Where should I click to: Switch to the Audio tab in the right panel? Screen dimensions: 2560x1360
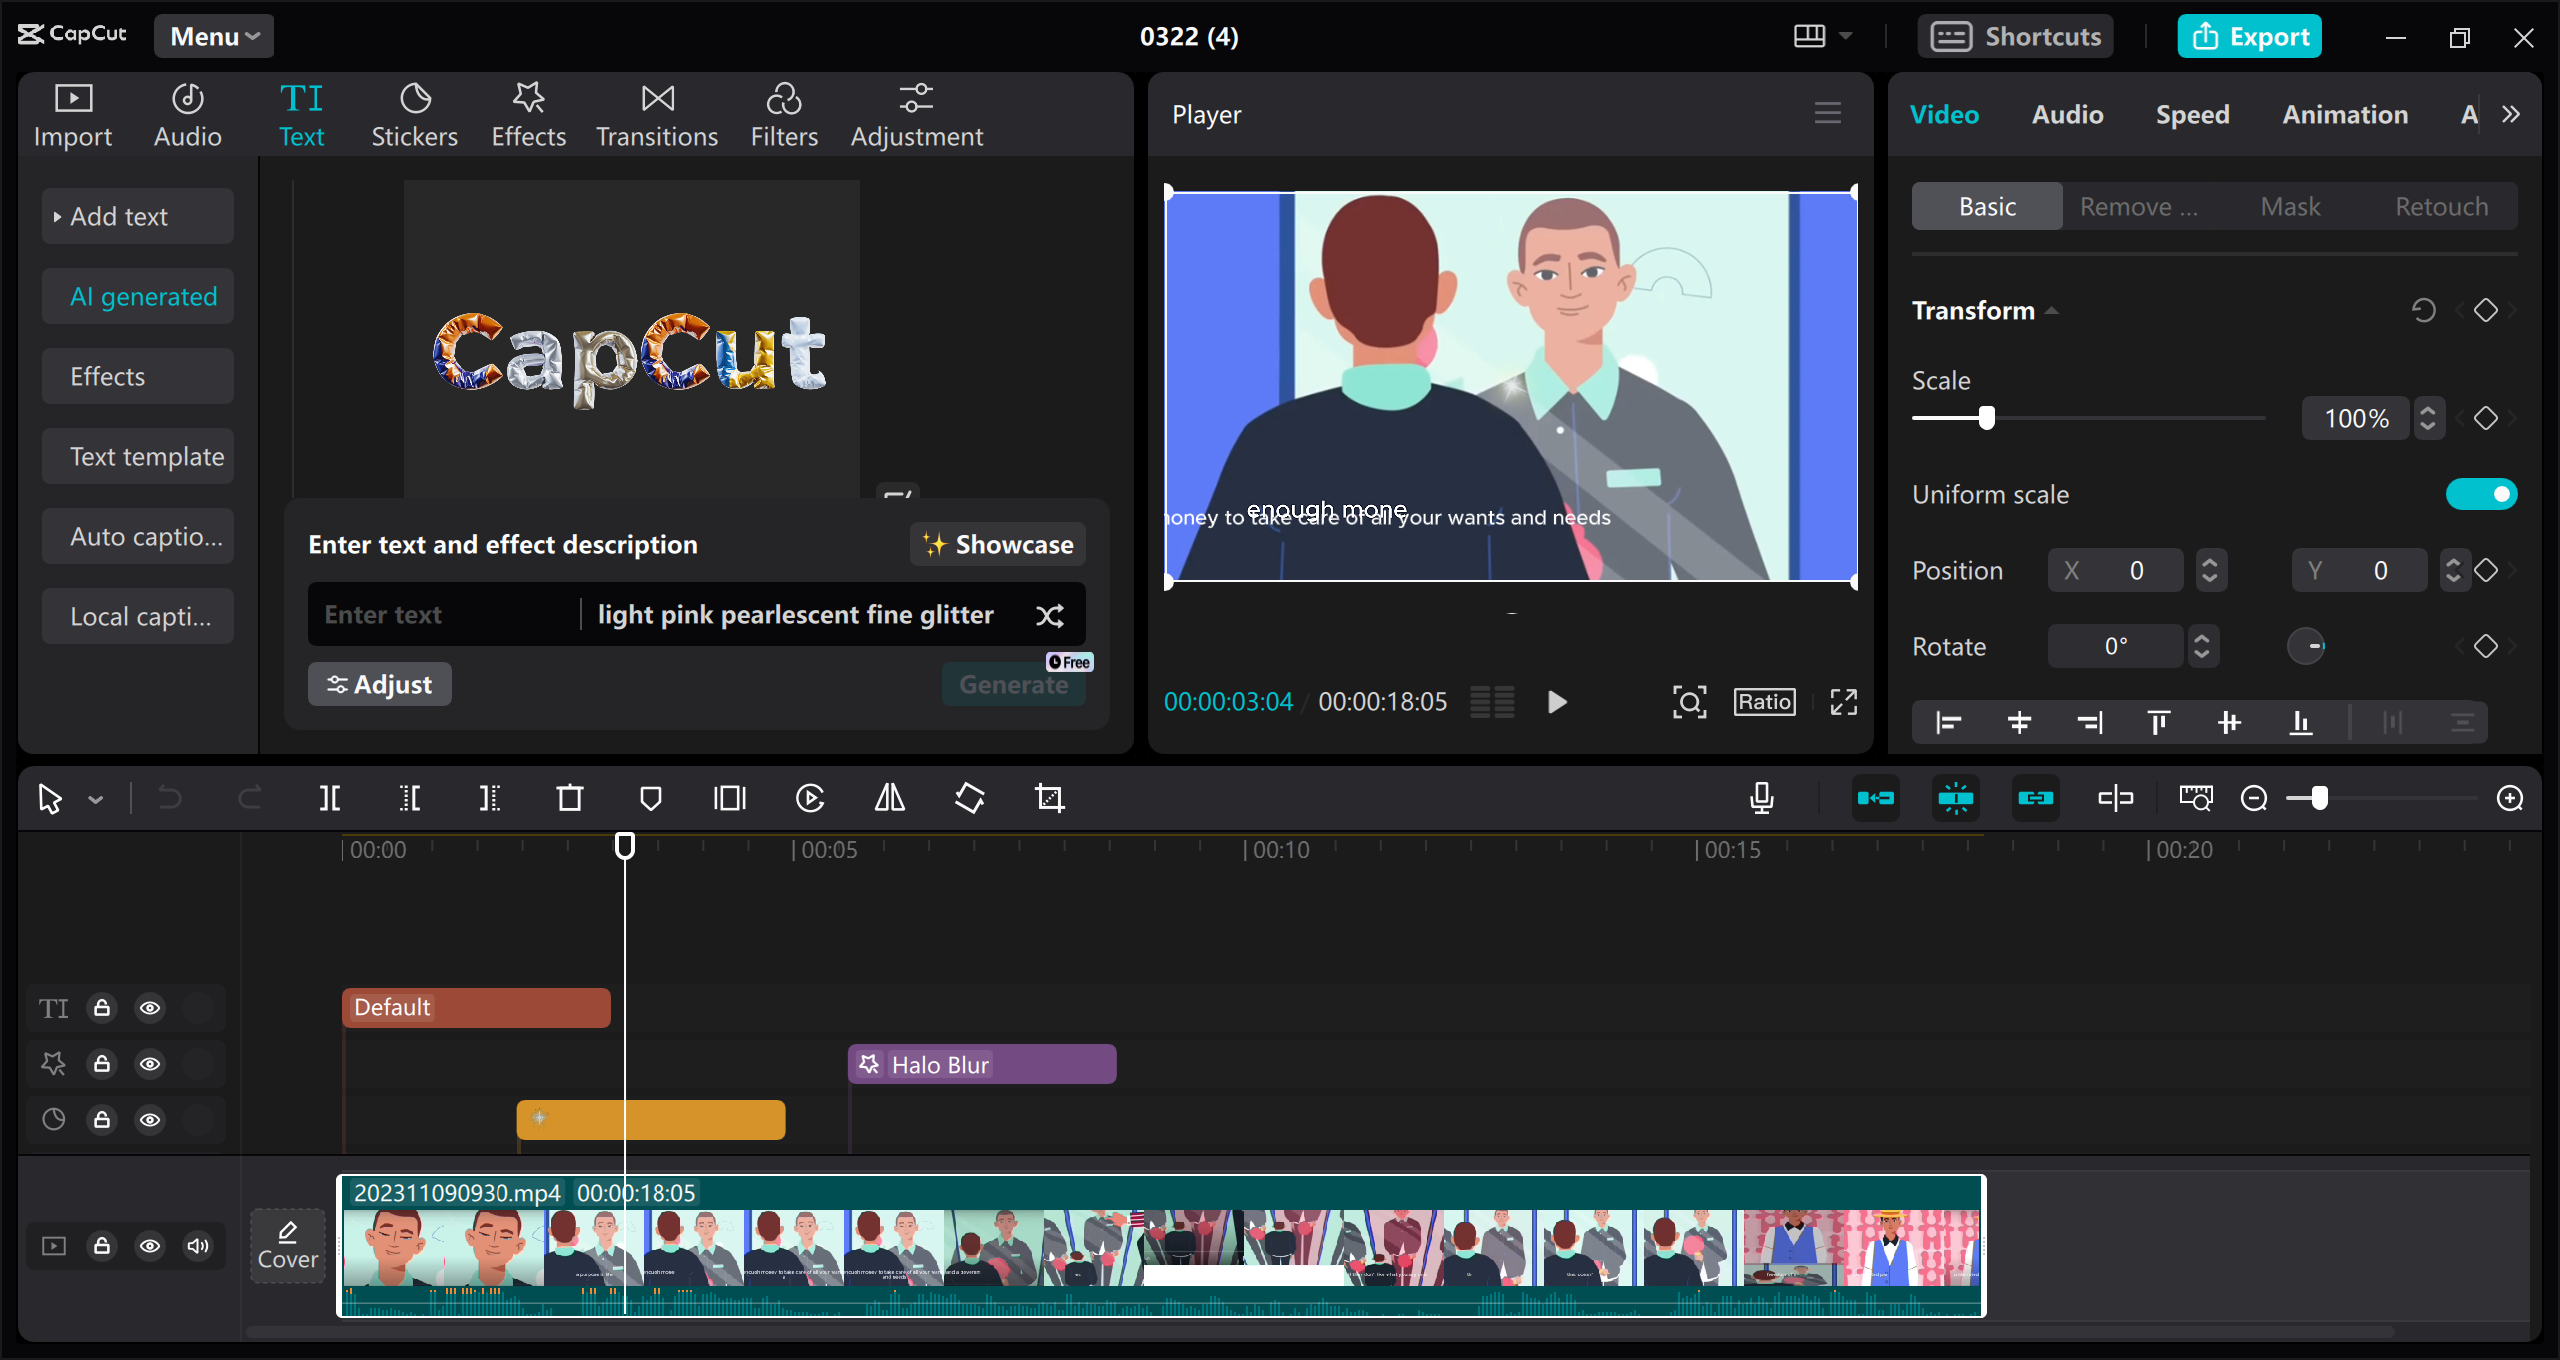point(2066,114)
